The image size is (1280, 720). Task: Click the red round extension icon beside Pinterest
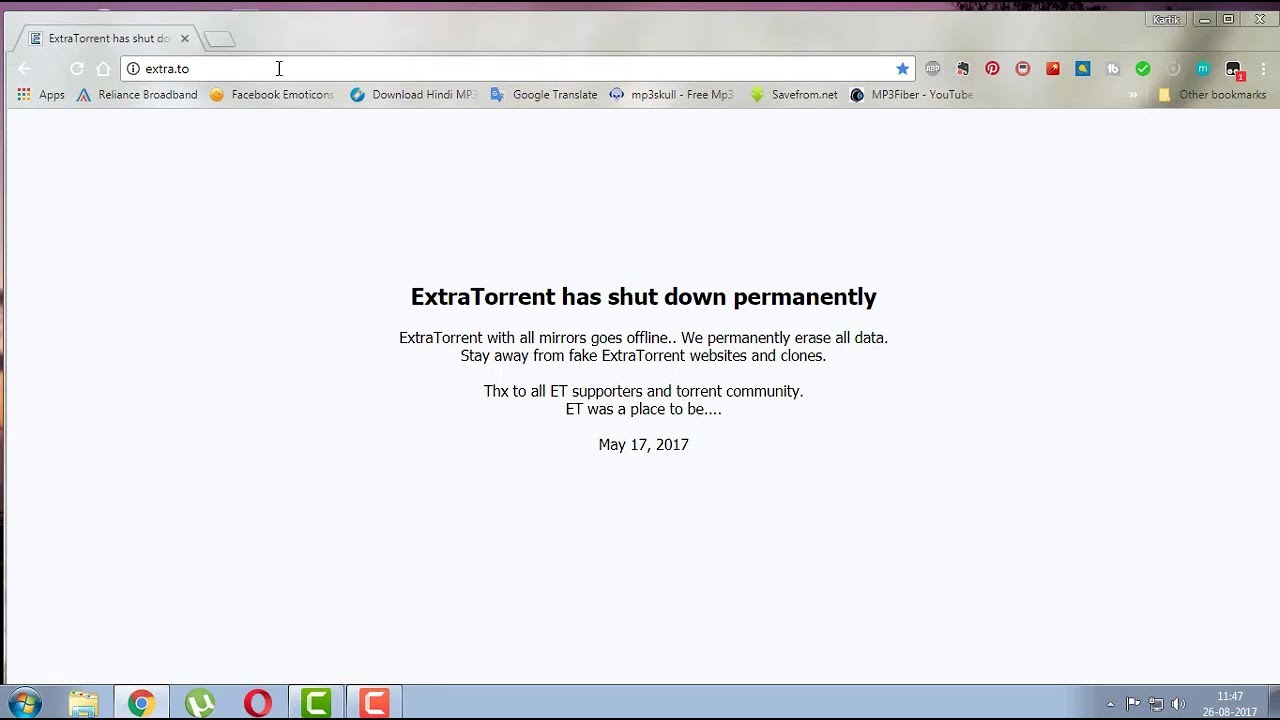(x=1022, y=69)
